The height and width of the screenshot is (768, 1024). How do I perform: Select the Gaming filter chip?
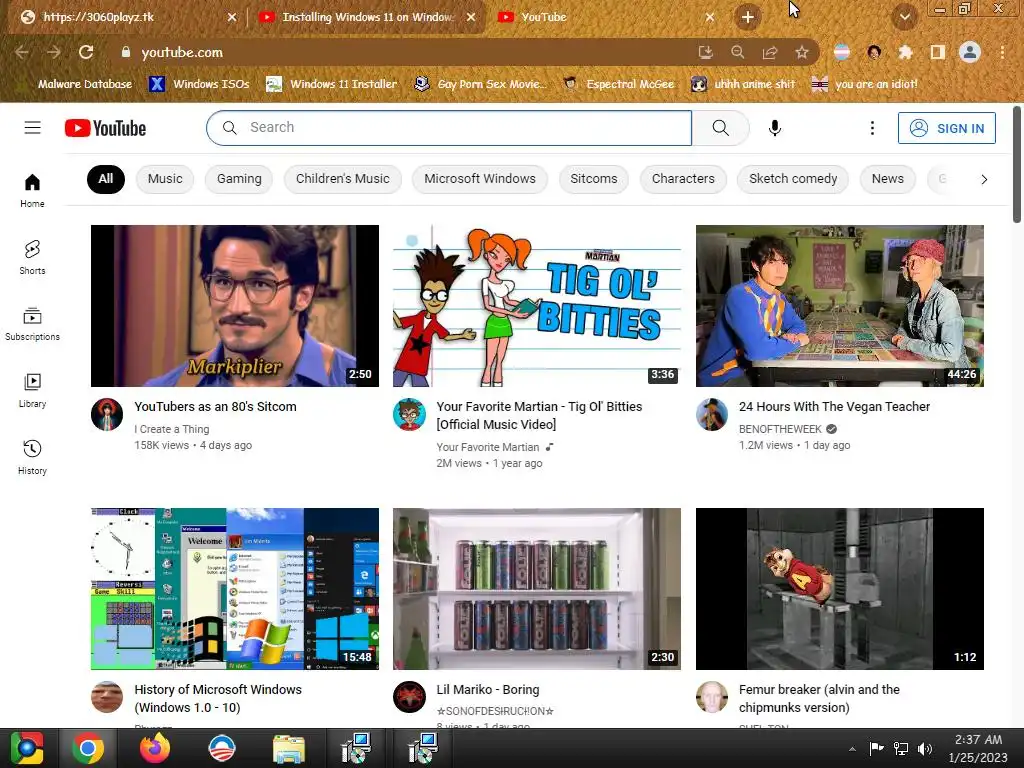click(239, 179)
